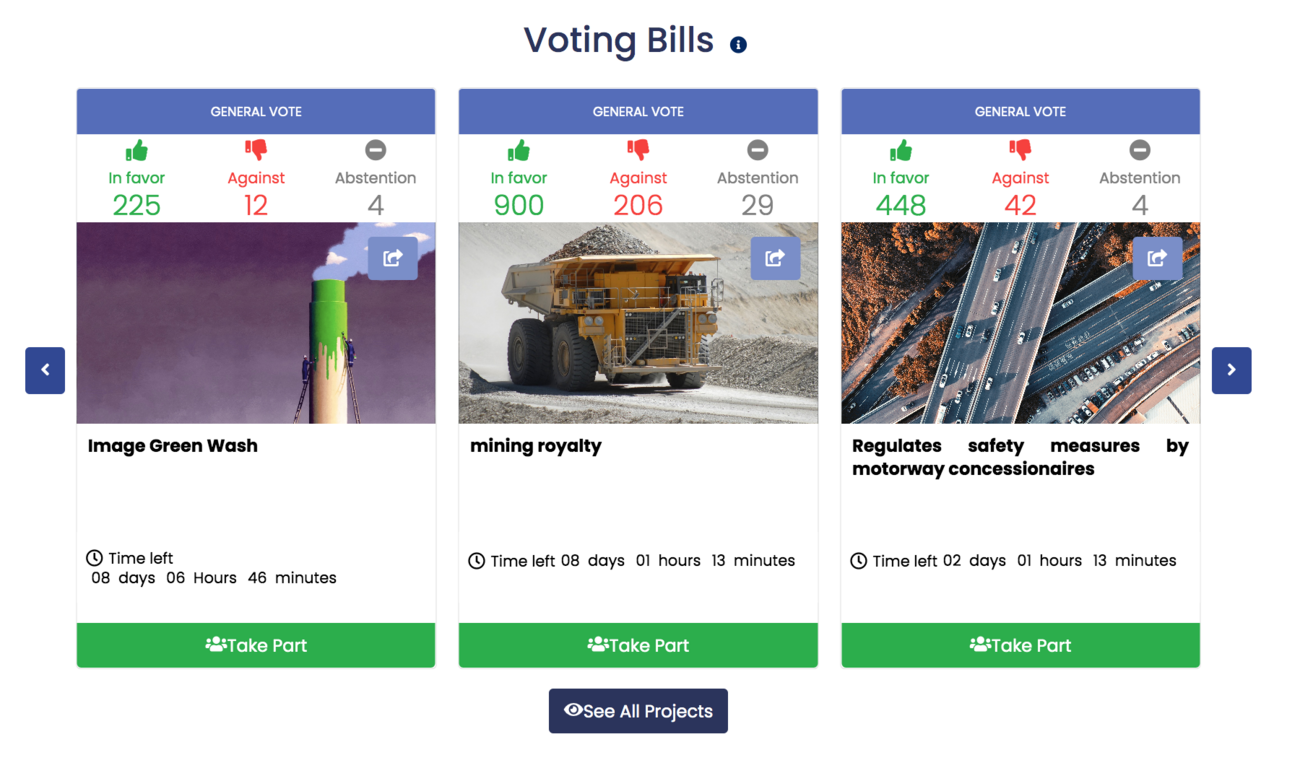Open the share icon on the Image Green Wash card

[x=392, y=257]
